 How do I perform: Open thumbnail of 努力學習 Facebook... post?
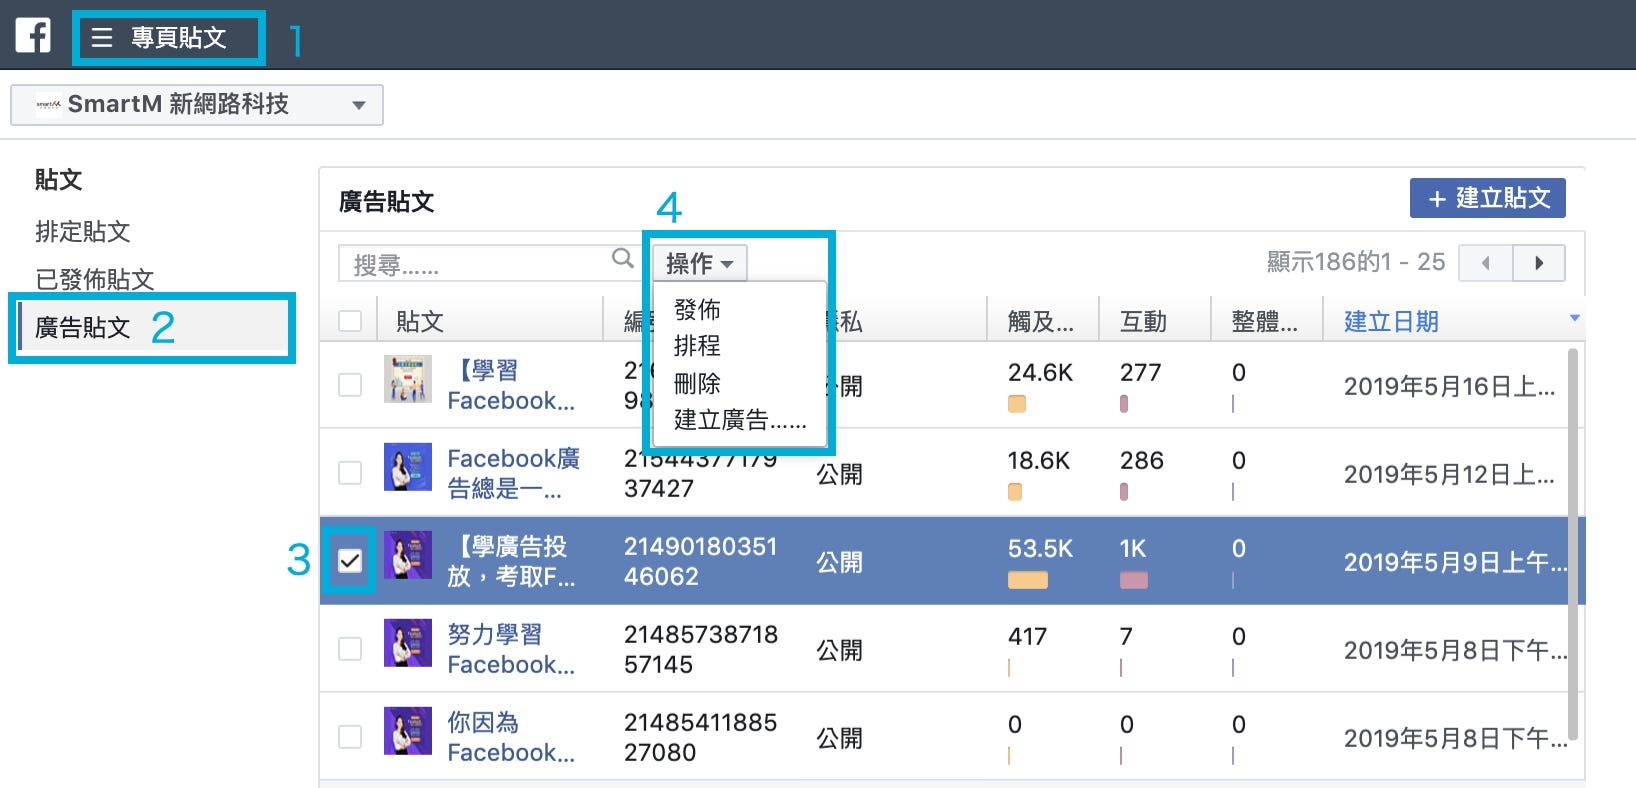[x=408, y=643]
